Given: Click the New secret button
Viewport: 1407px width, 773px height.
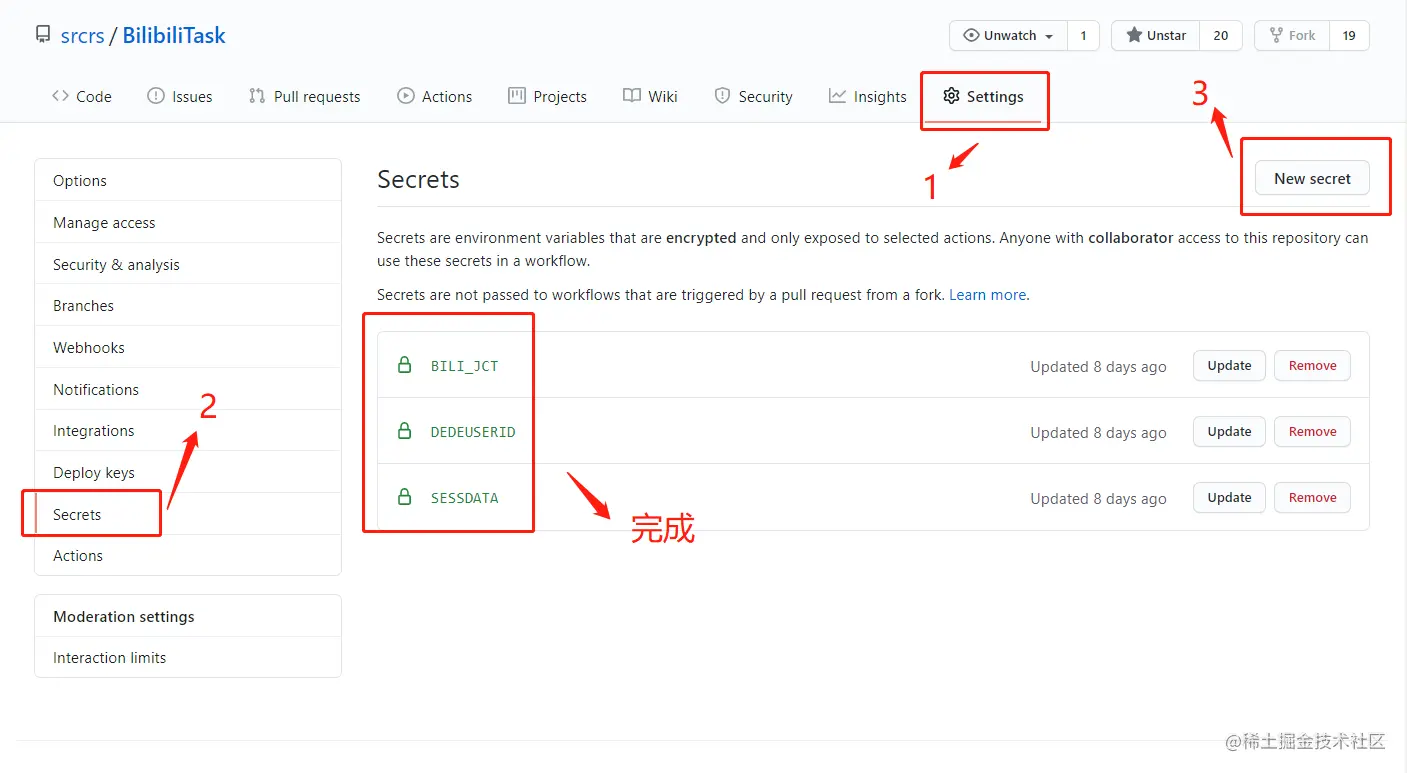Looking at the screenshot, I should [1312, 178].
